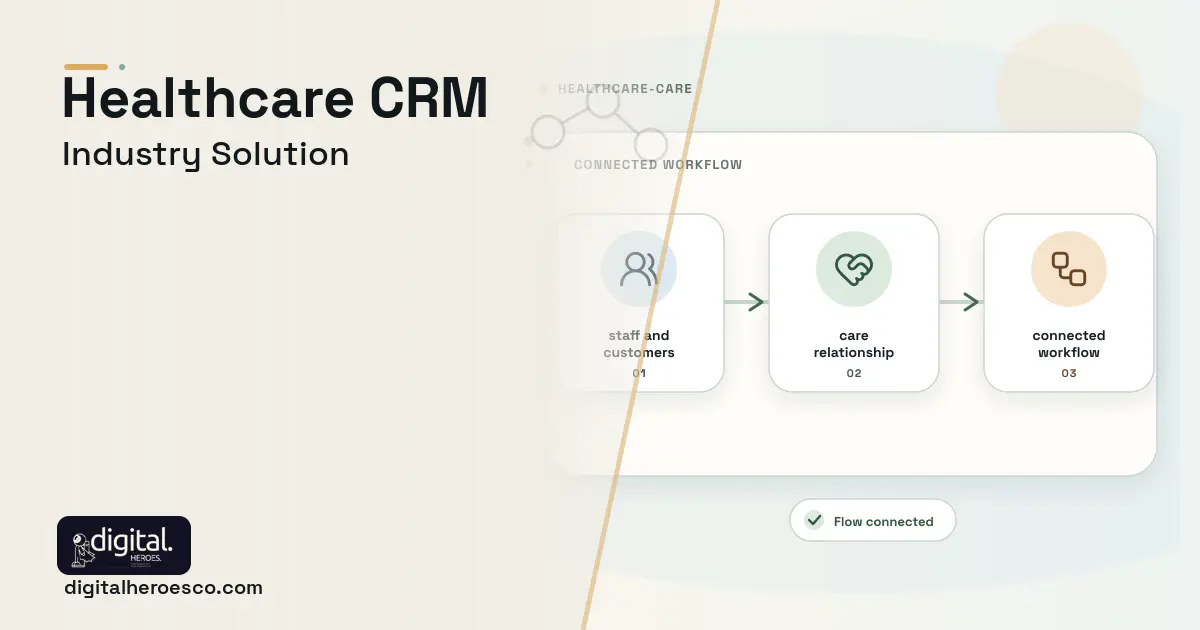Select the "care relationship" label
The image size is (1200, 630).
(x=854, y=344)
